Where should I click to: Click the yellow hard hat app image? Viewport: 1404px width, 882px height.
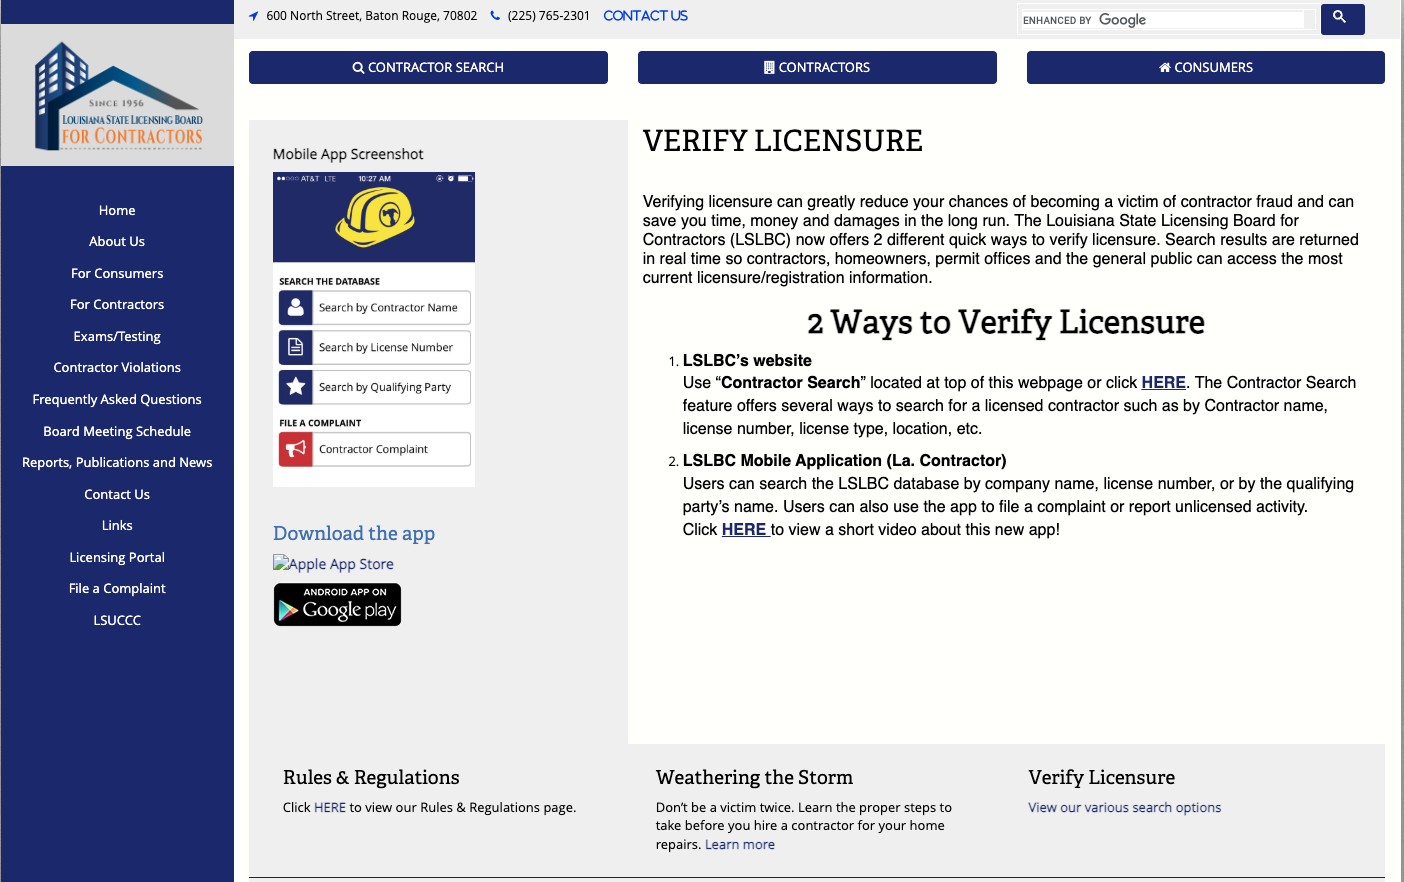click(x=375, y=217)
